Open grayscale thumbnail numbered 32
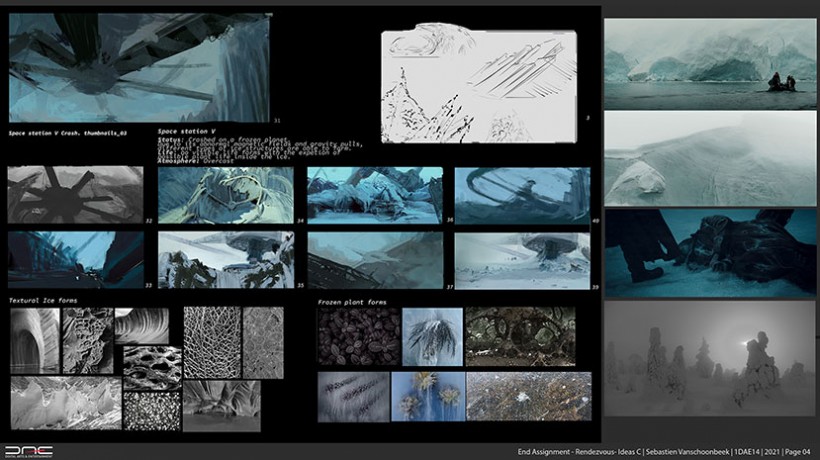820x460 pixels. [x=75, y=194]
